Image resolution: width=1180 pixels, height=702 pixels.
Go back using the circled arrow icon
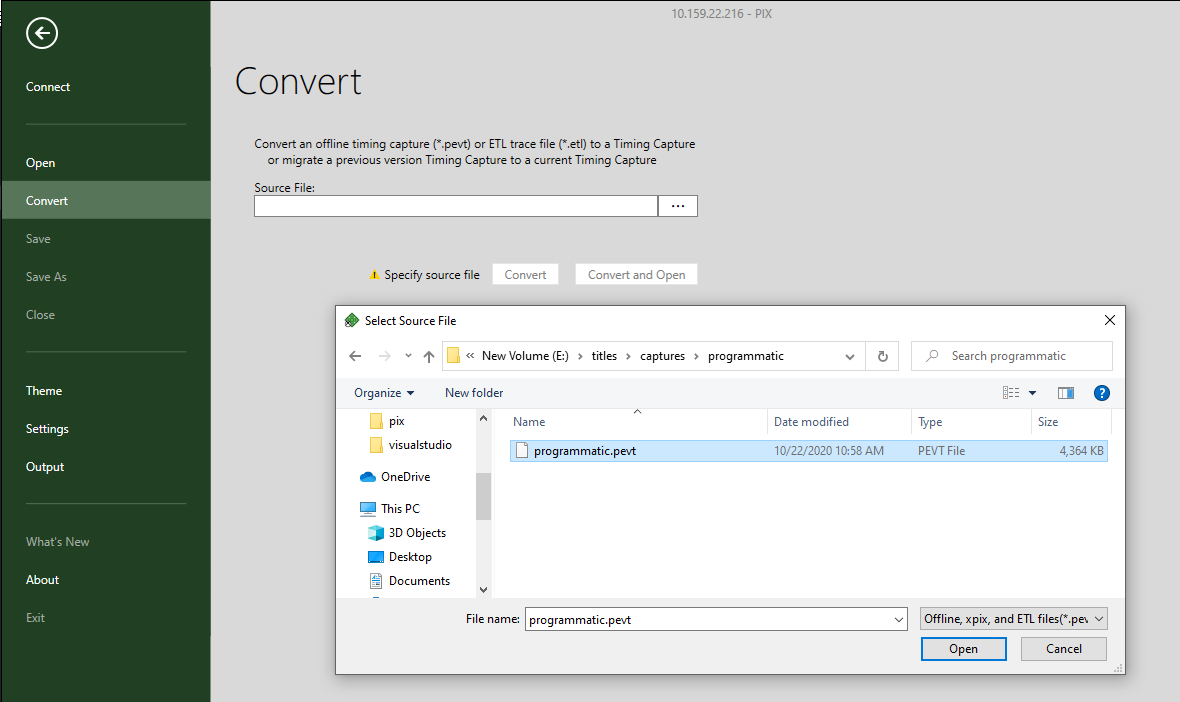point(41,33)
